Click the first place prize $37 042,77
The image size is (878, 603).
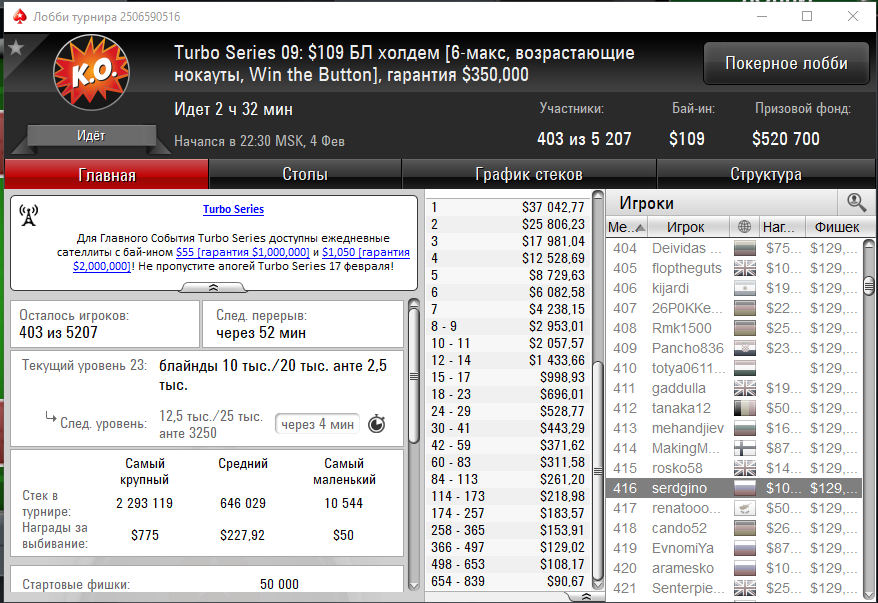click(553, 207)
